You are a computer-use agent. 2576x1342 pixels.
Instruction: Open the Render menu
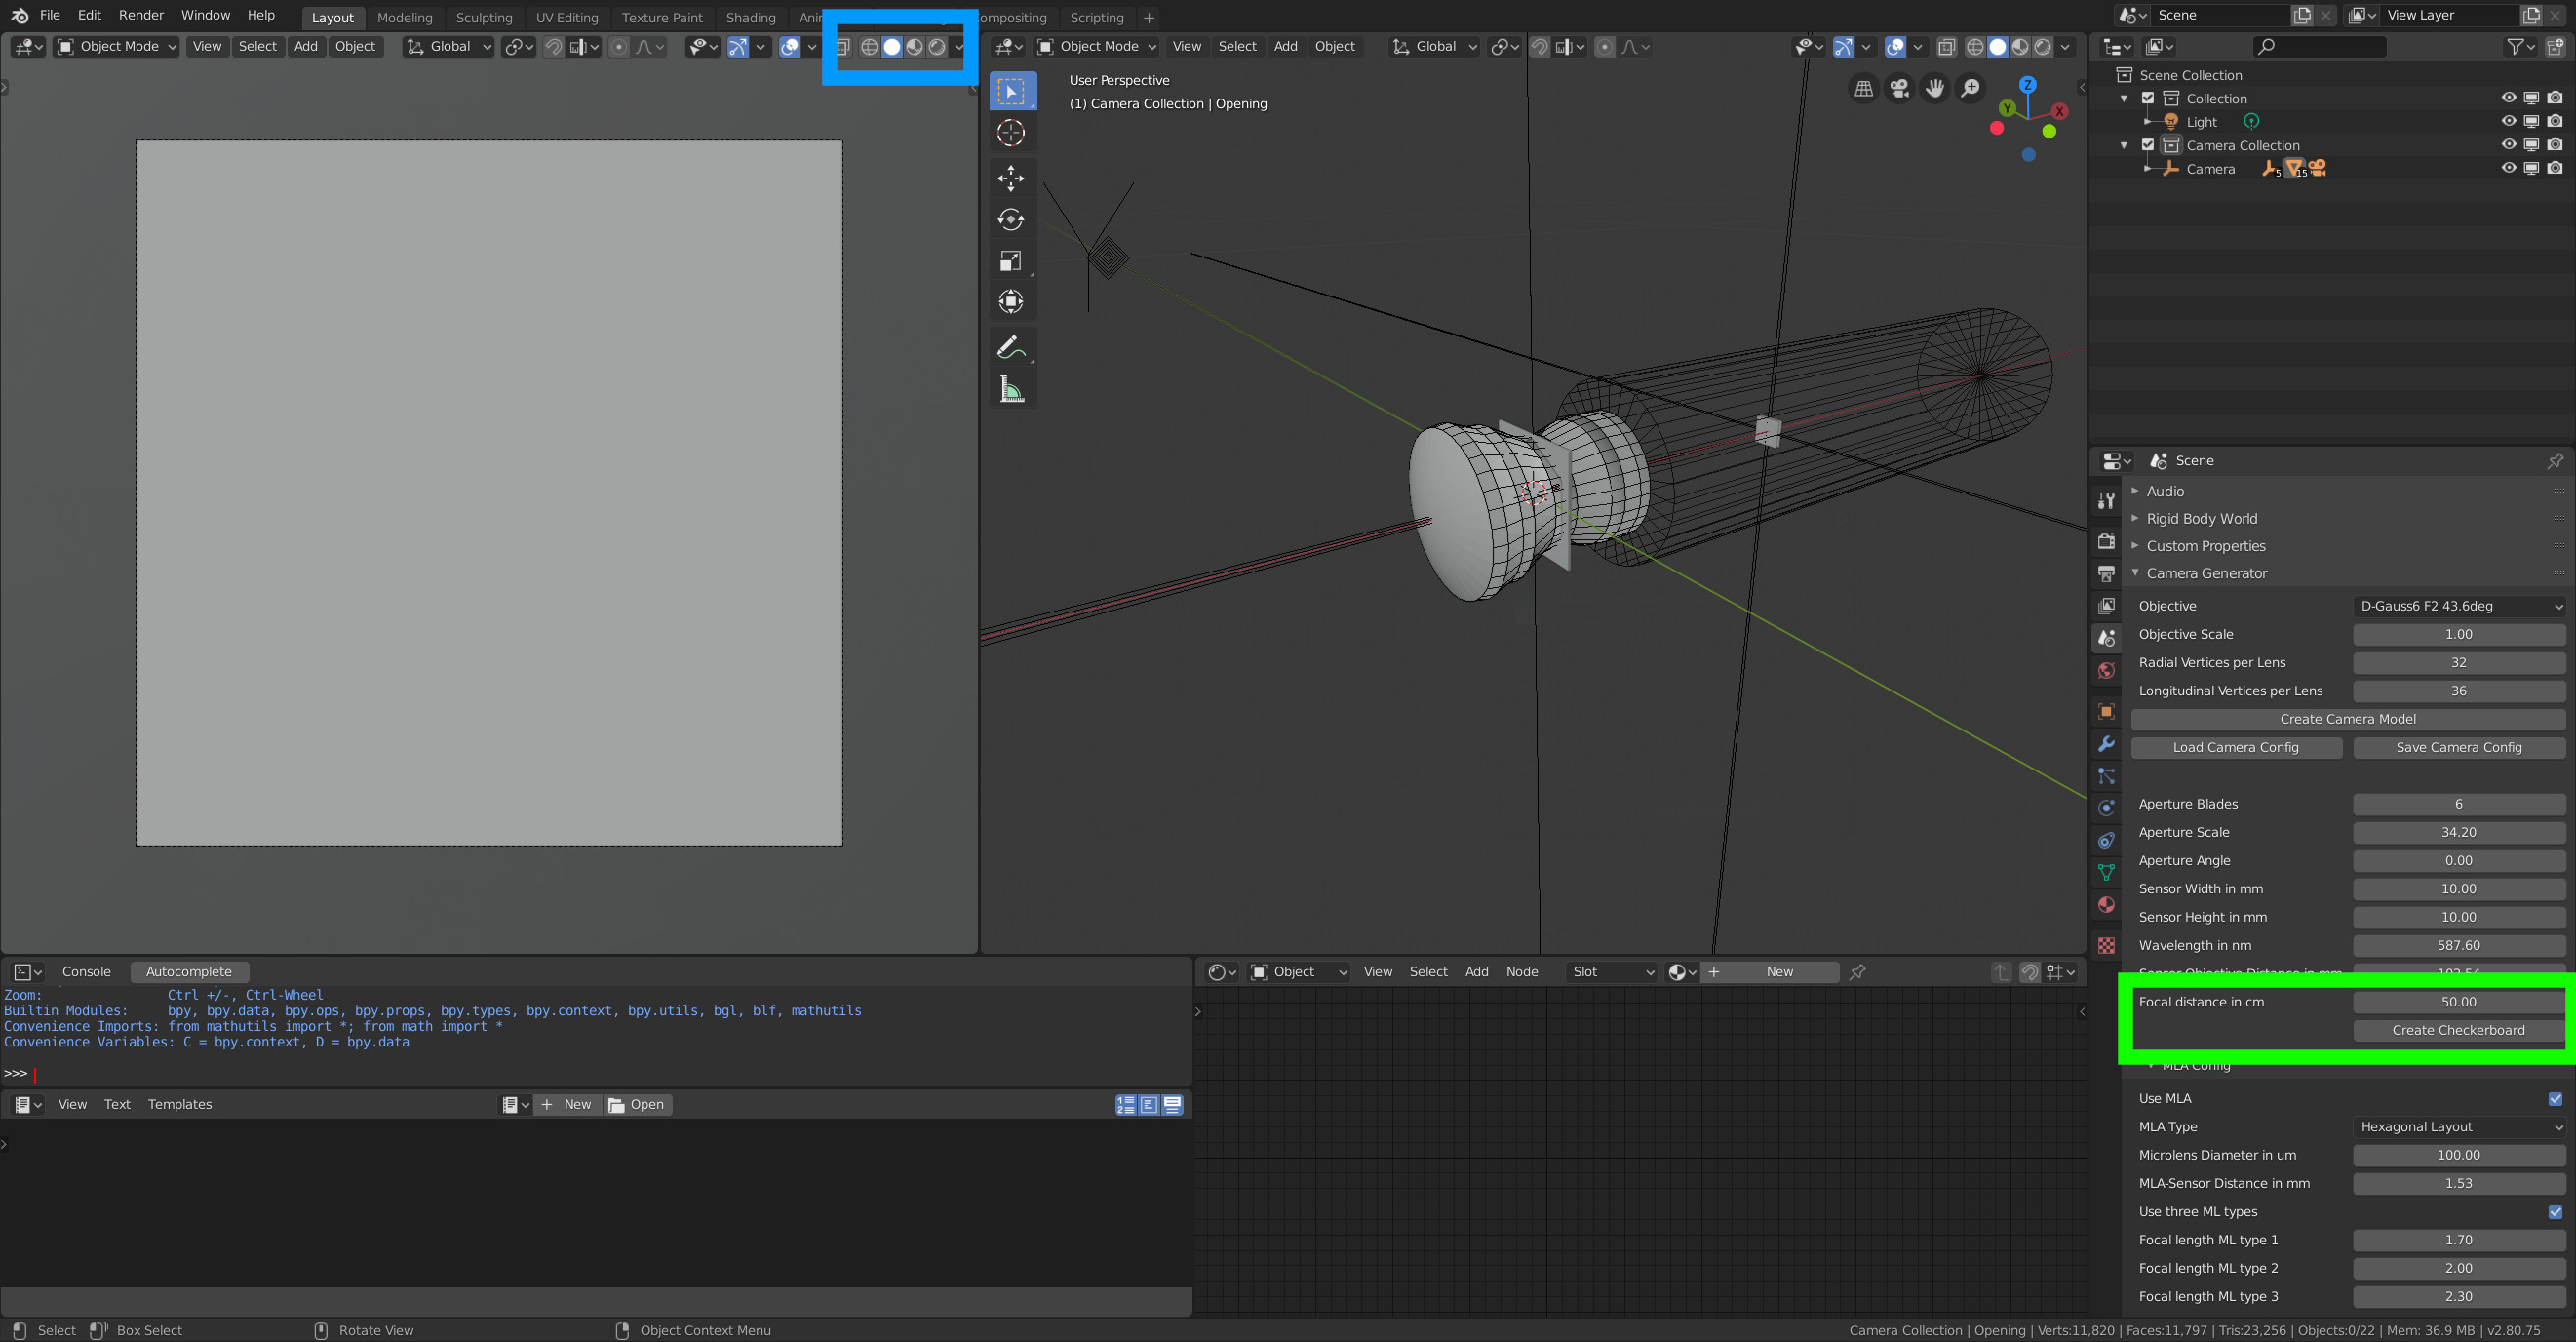(x=141, y=15)
